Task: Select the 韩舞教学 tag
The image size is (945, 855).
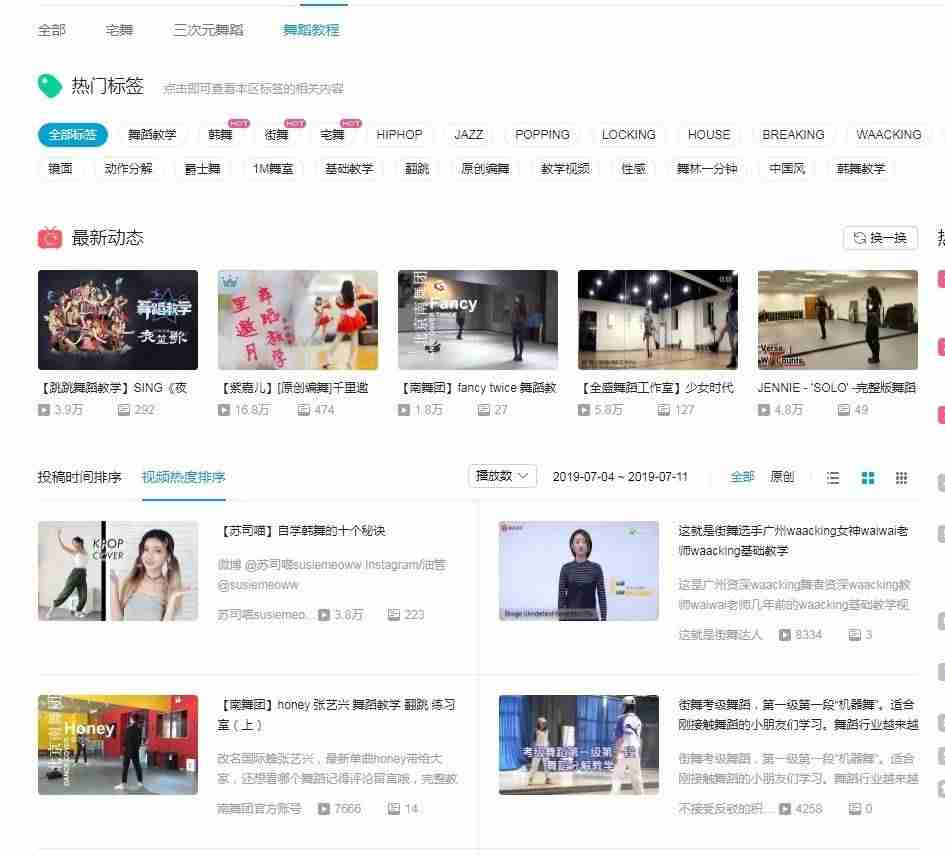Action: pyautogui.click(x=861, y=169)
